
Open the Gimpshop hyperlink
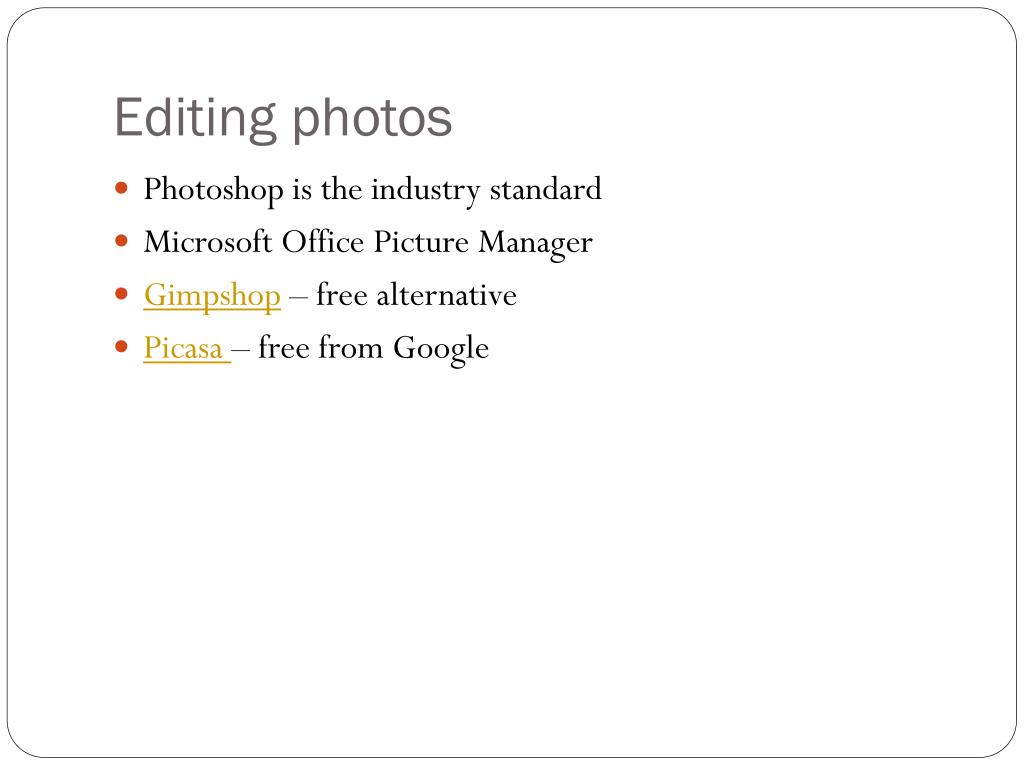[212, 296]
